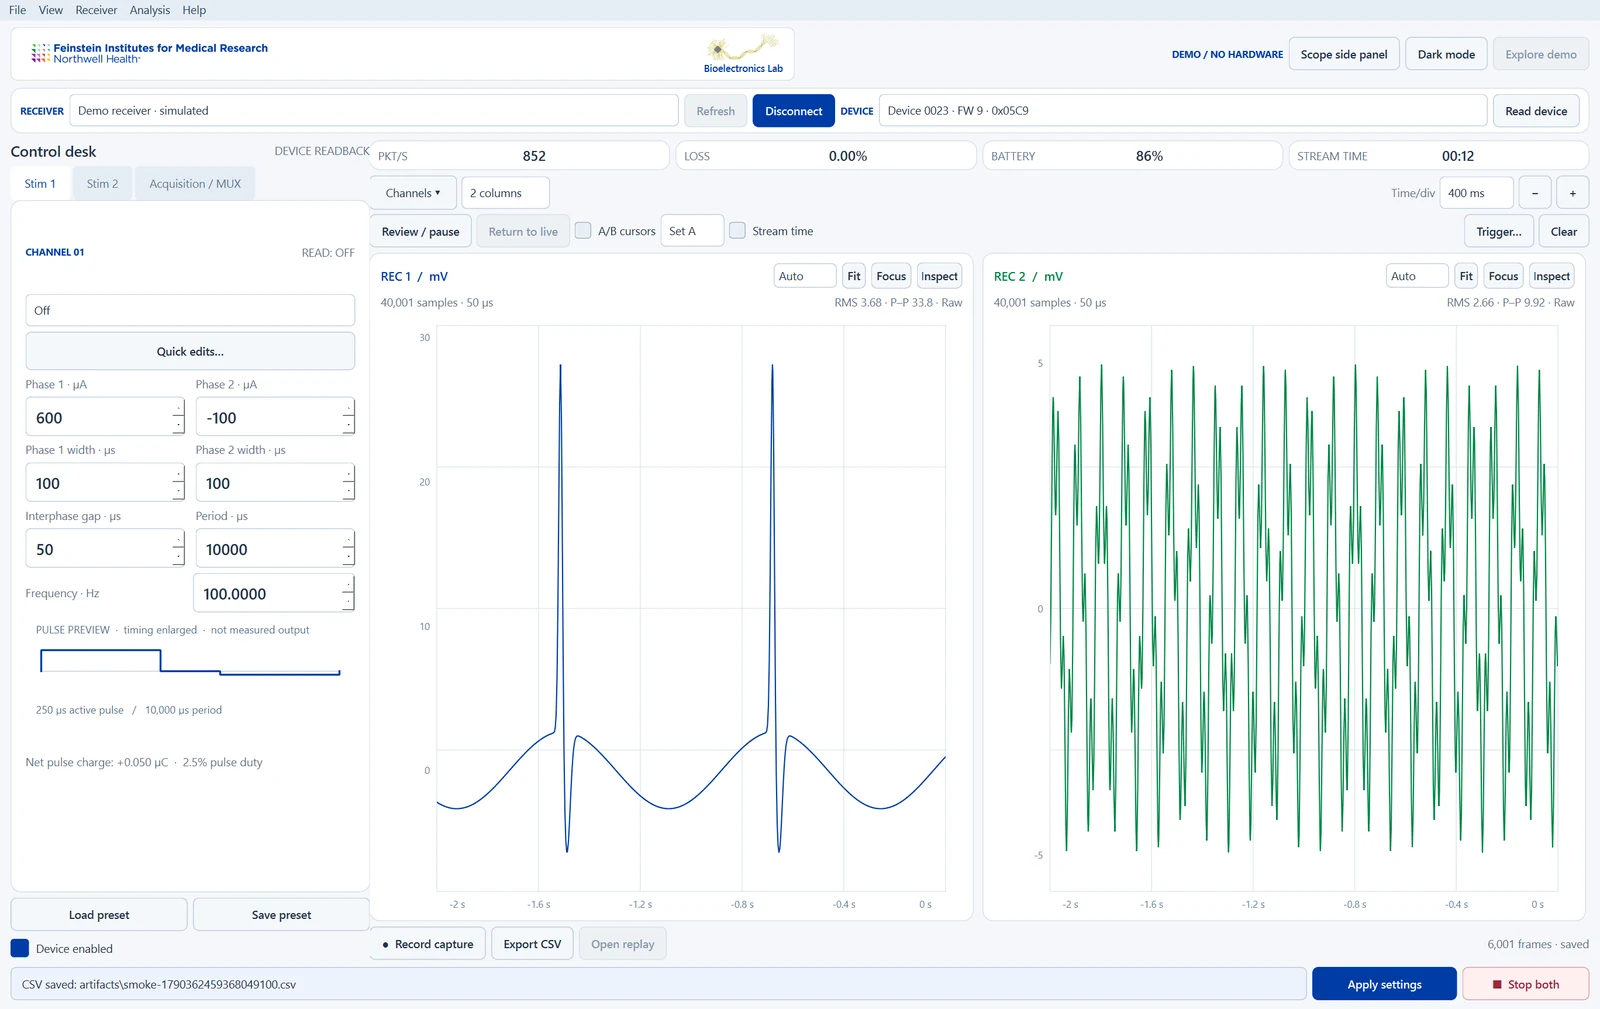Image resolution: width=1600 pixels, height=1009 pixels.
Task: Open the File menu
Action: click(17, 10)
